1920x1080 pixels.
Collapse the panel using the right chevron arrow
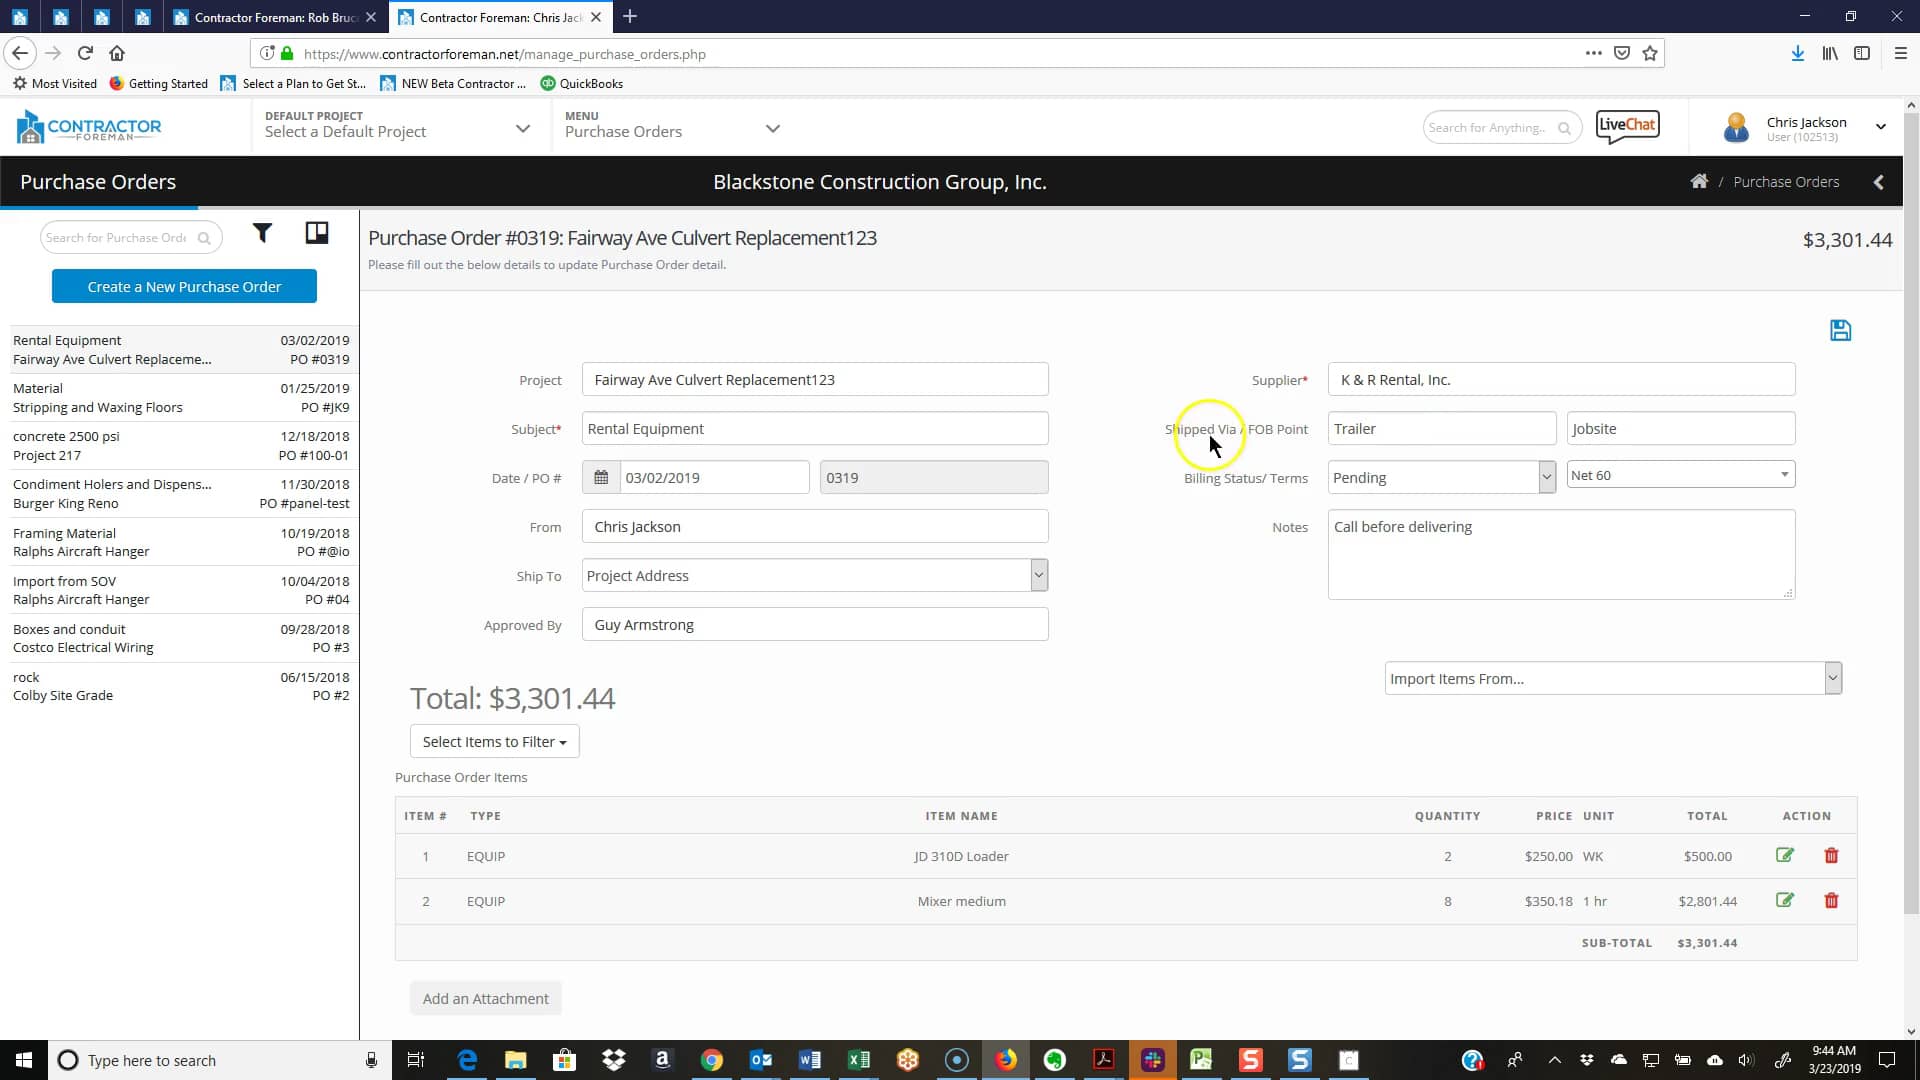1879,181
